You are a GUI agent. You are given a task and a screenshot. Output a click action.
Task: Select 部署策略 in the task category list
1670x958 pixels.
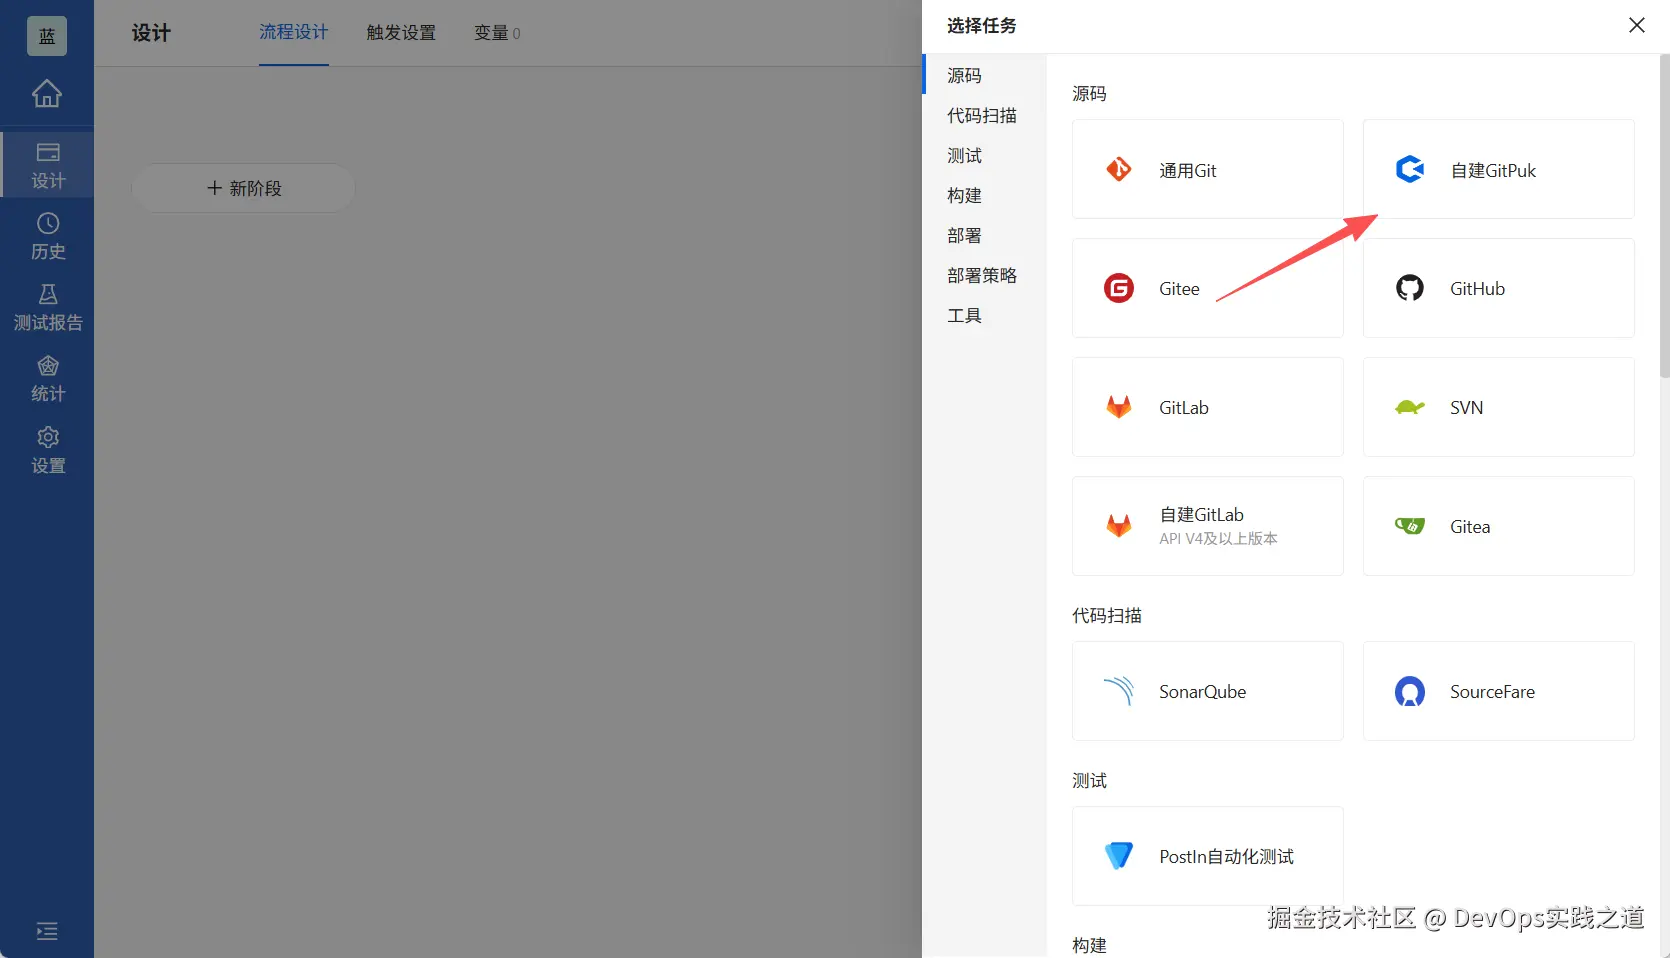click(982, 275)
